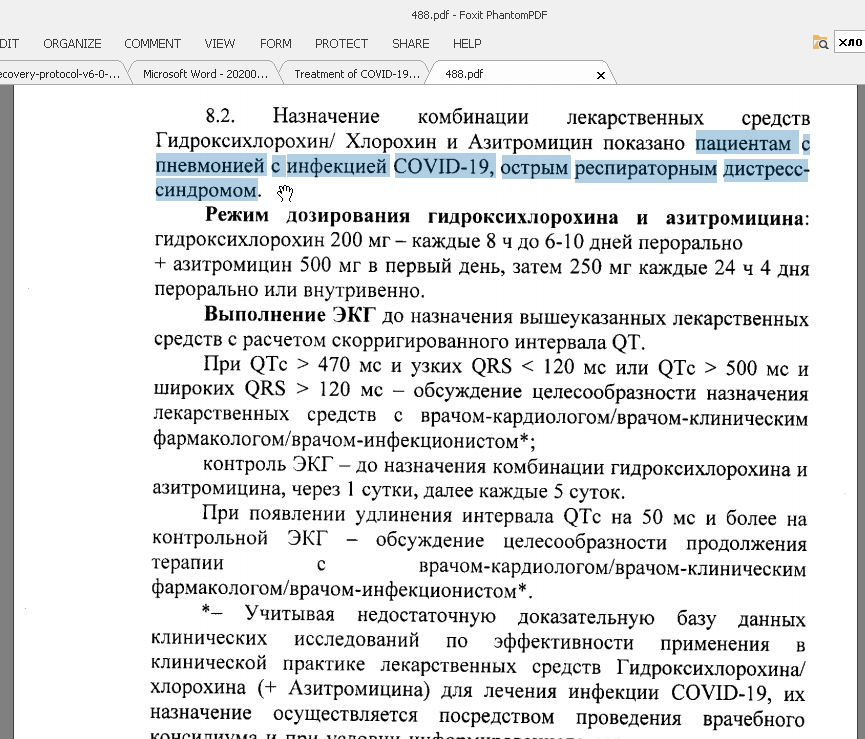Click the bold text 'Выполнение ЭКГ'
This screenshot has width=865, height=739.
[x=290, y=314]
